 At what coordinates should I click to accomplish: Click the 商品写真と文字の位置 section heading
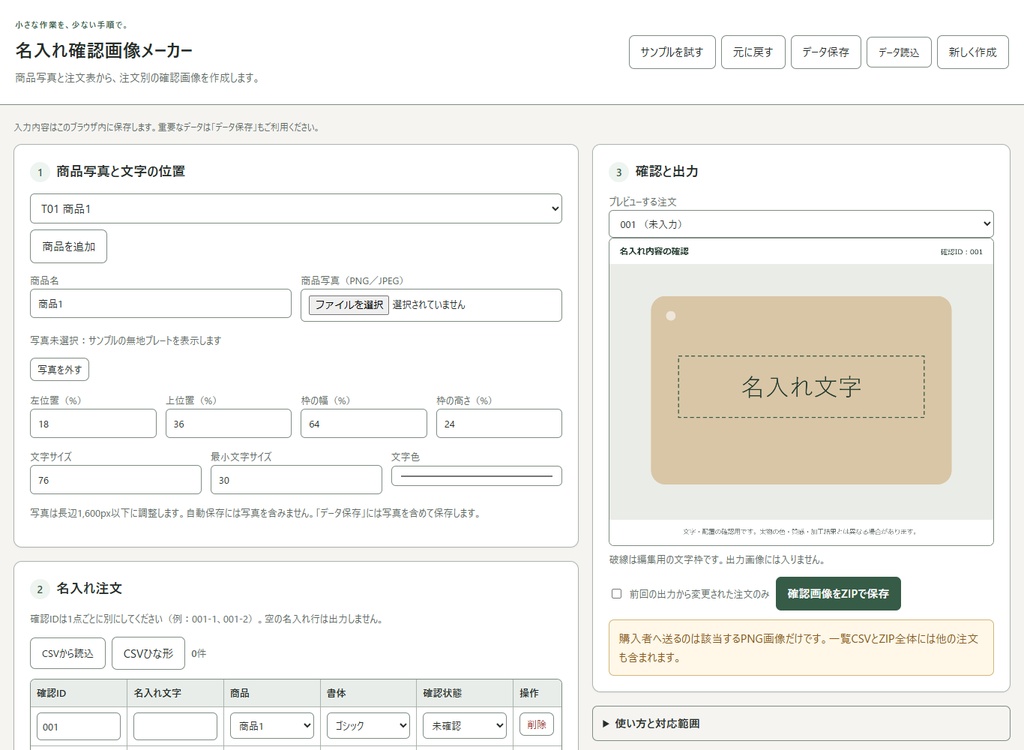click(121, 171)
